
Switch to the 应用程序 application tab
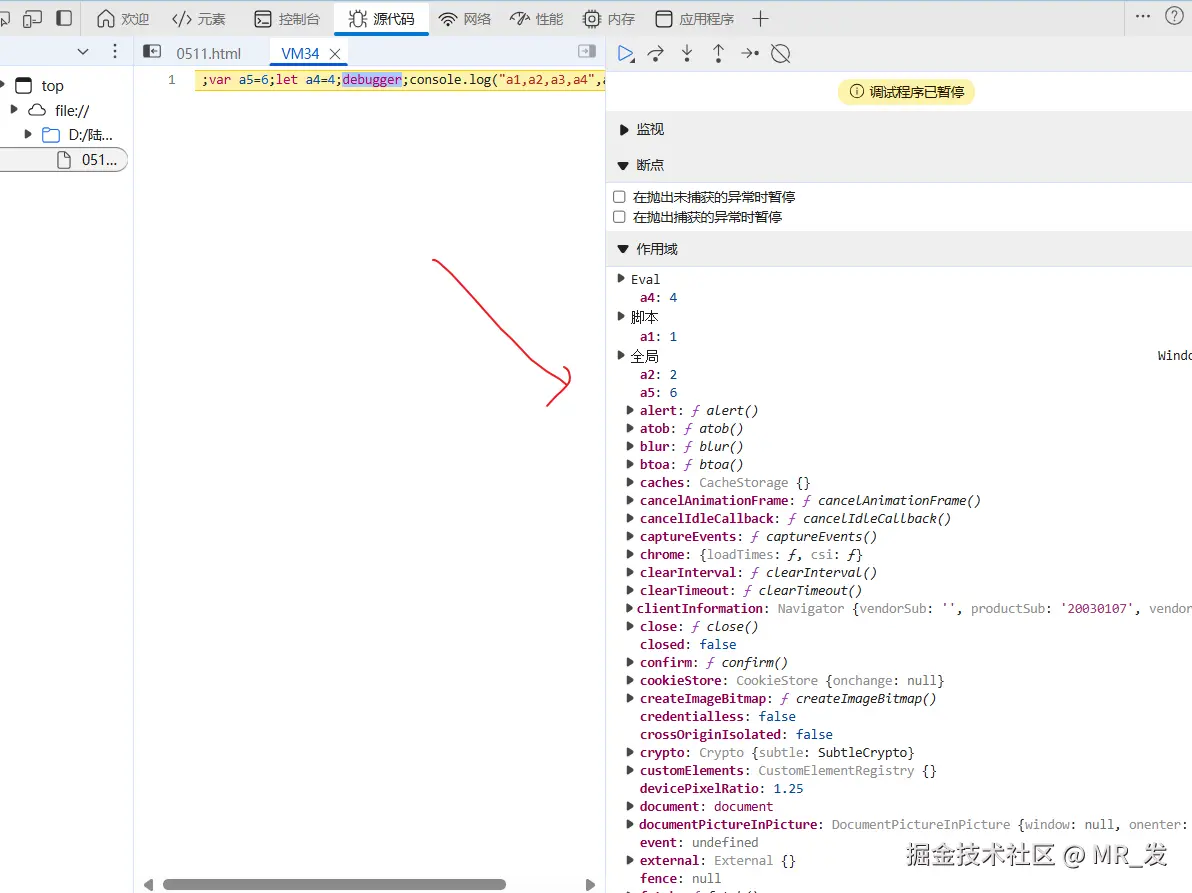tap(695, 19)
